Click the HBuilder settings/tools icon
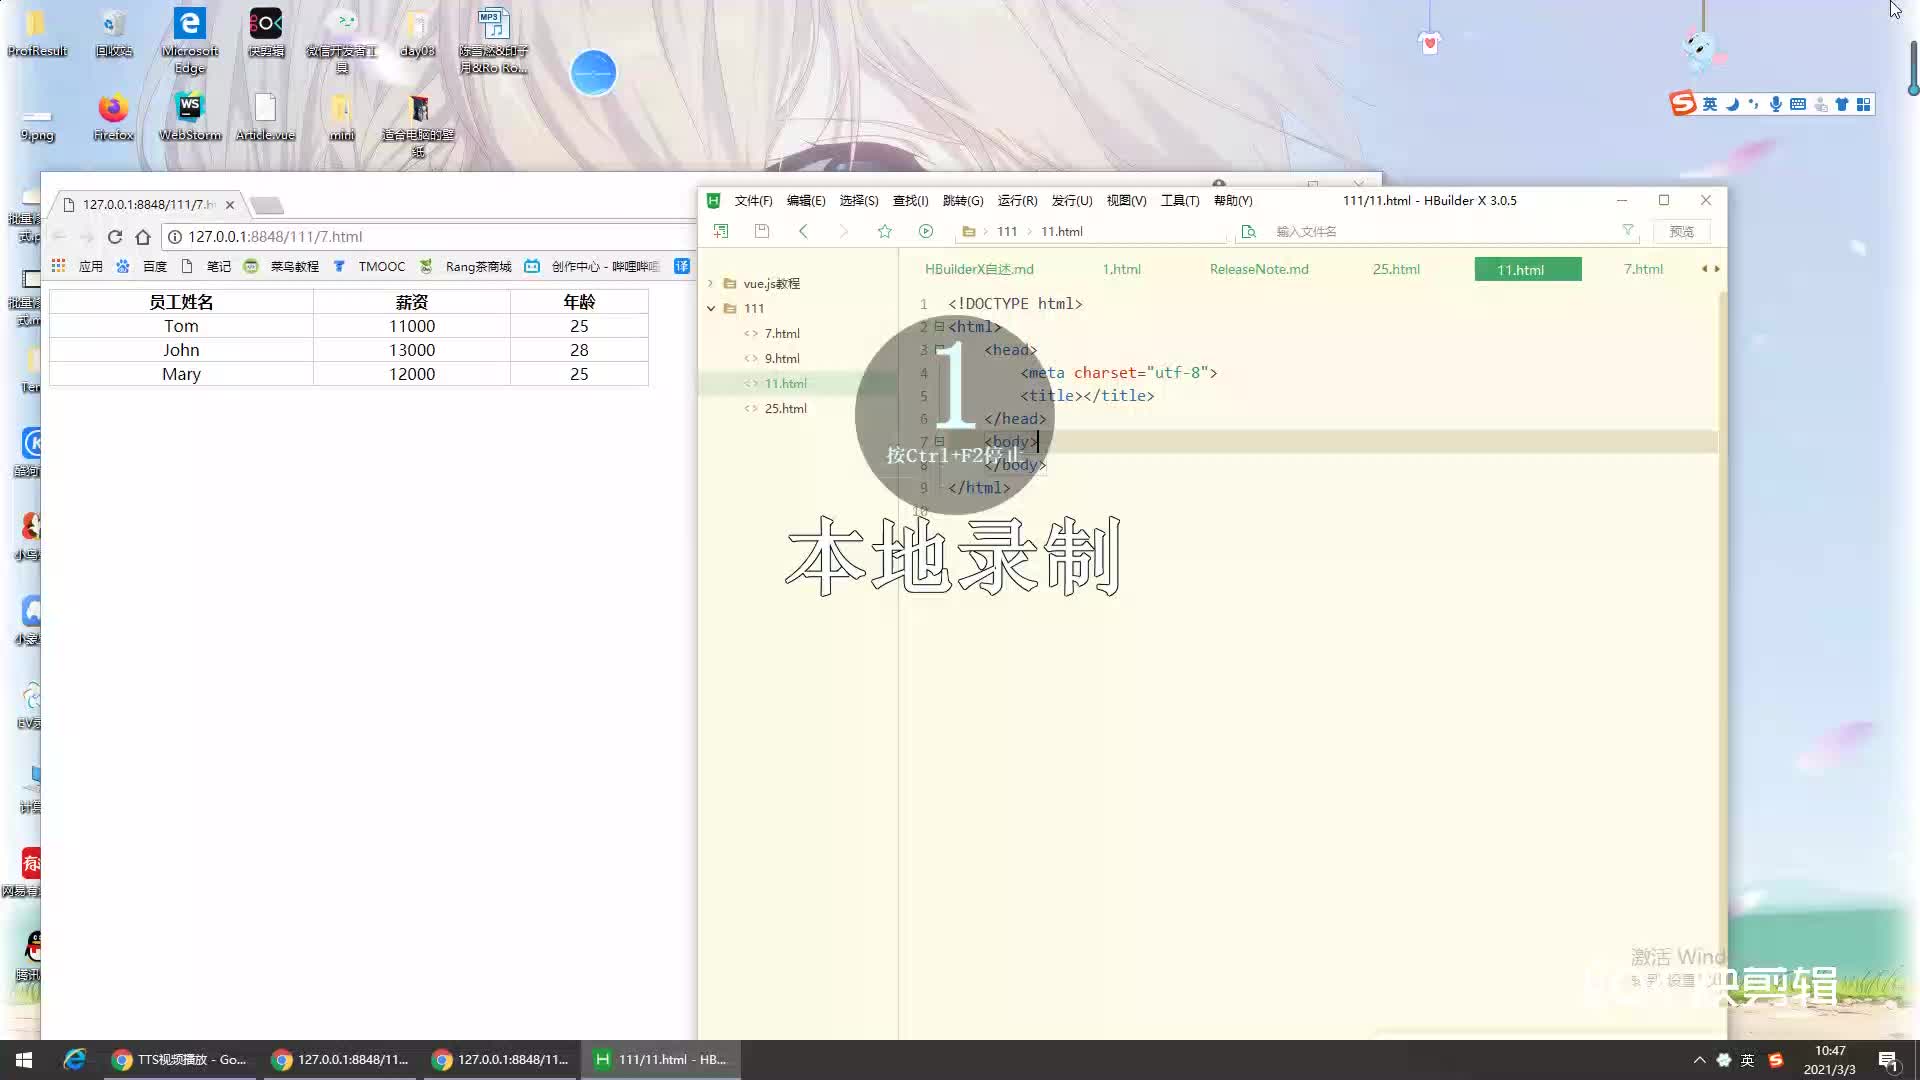Screen dimensions: 1920x1080 (1179, 199)
